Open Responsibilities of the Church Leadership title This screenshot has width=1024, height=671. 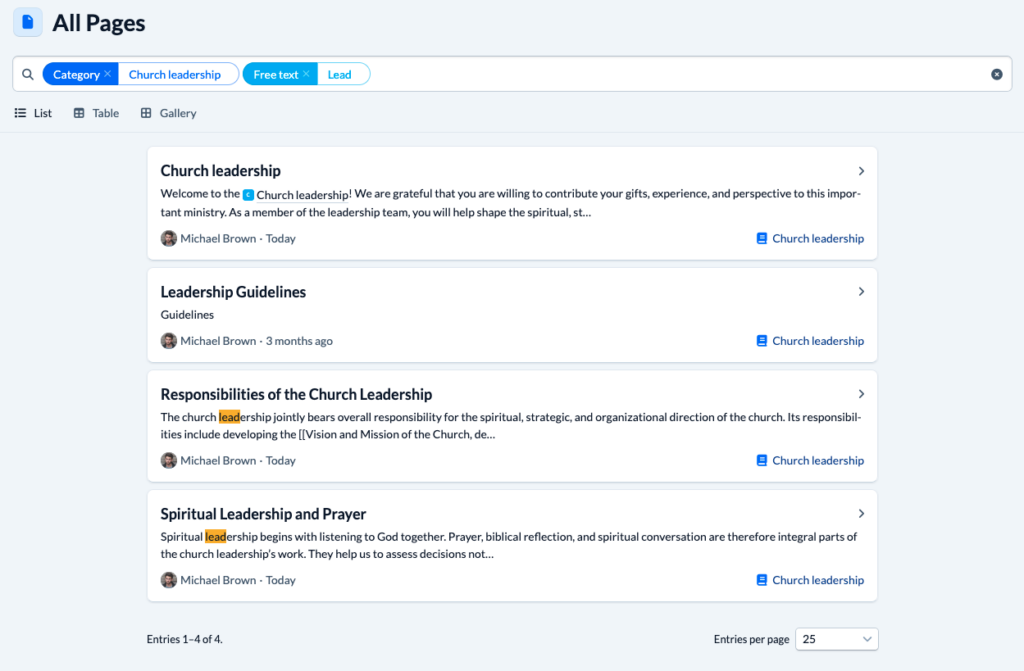[296, 394]
